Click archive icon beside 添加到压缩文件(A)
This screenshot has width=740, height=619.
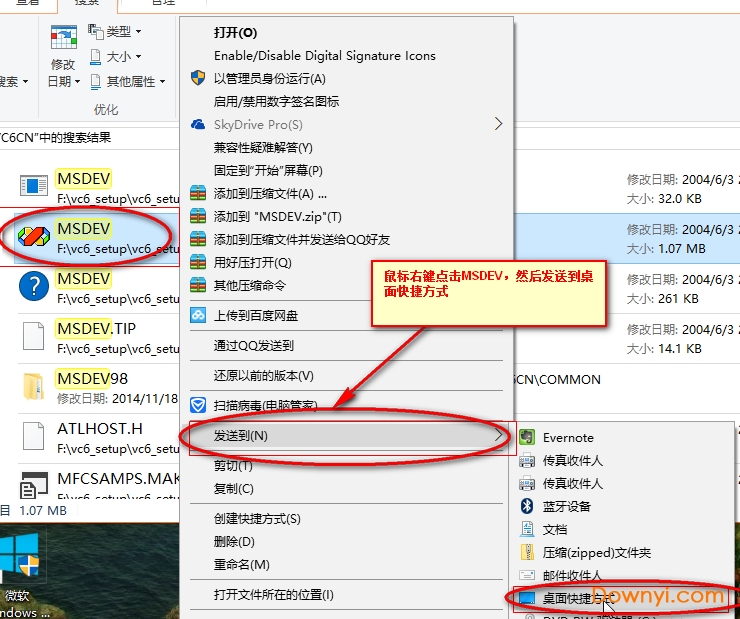click(x=198, y=193)
